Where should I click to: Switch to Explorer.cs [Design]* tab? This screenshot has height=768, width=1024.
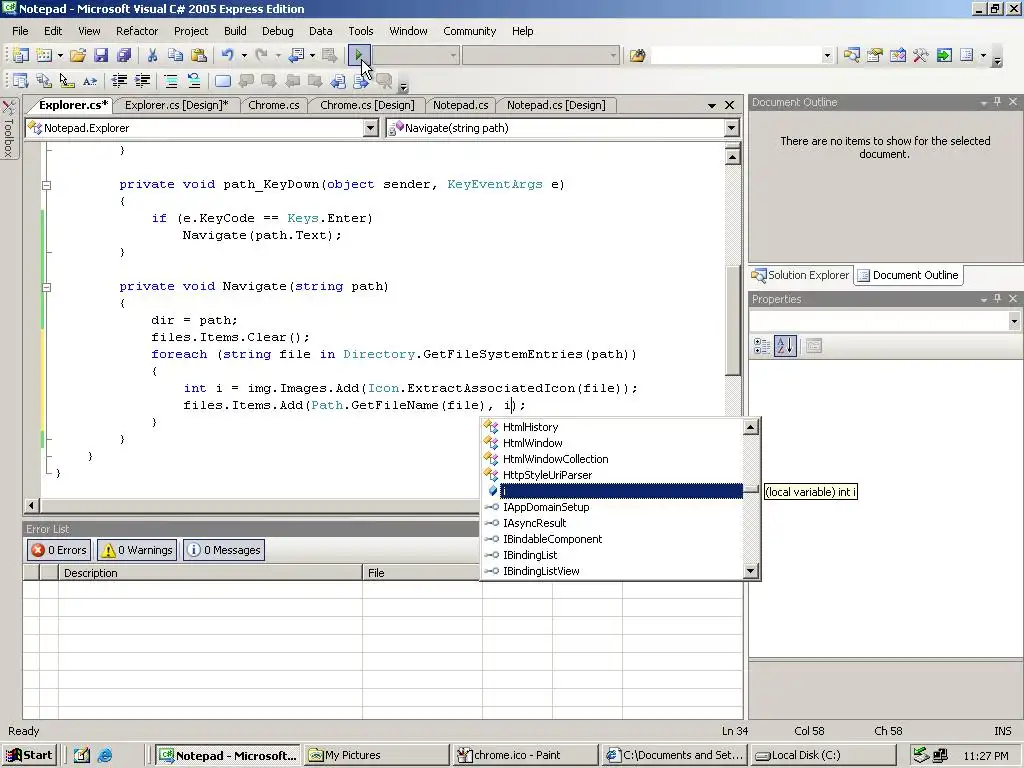click(x=176, y=105)
